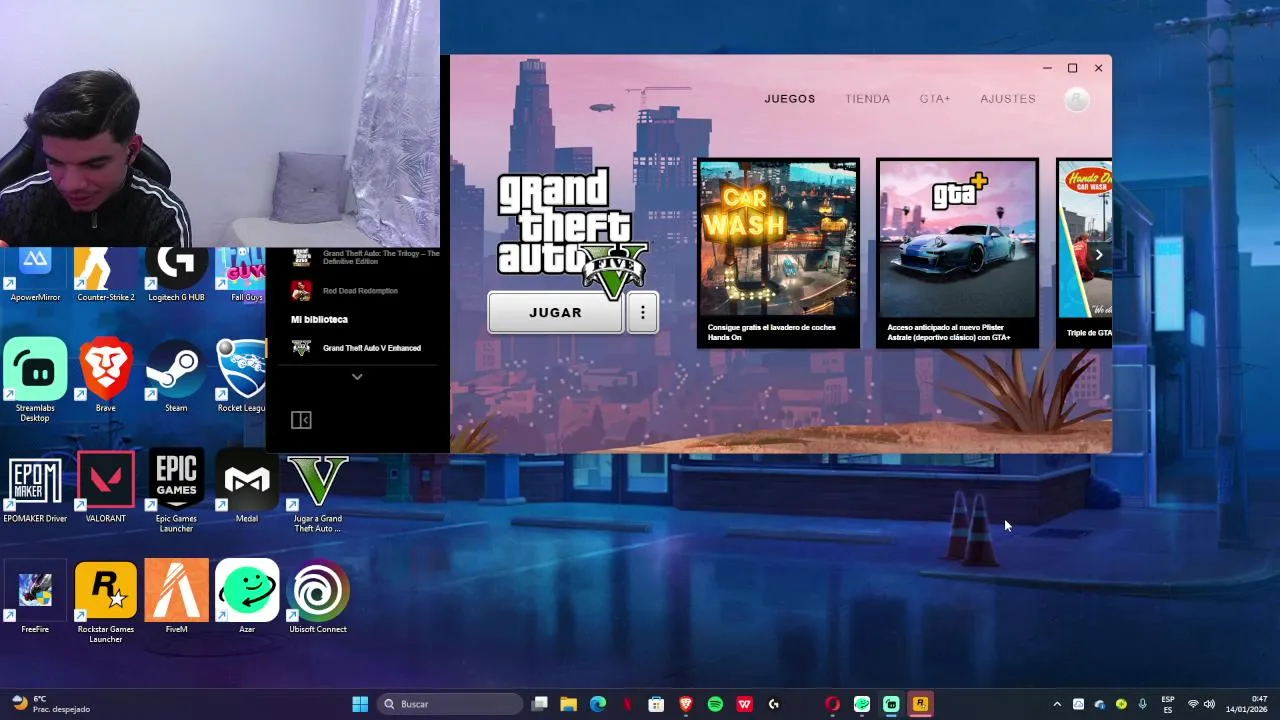This screenshot has width=1280, height=720.
Task: Read 'Acceso anticipado al nuevo Pfister' caption
Action: (951, 332)
